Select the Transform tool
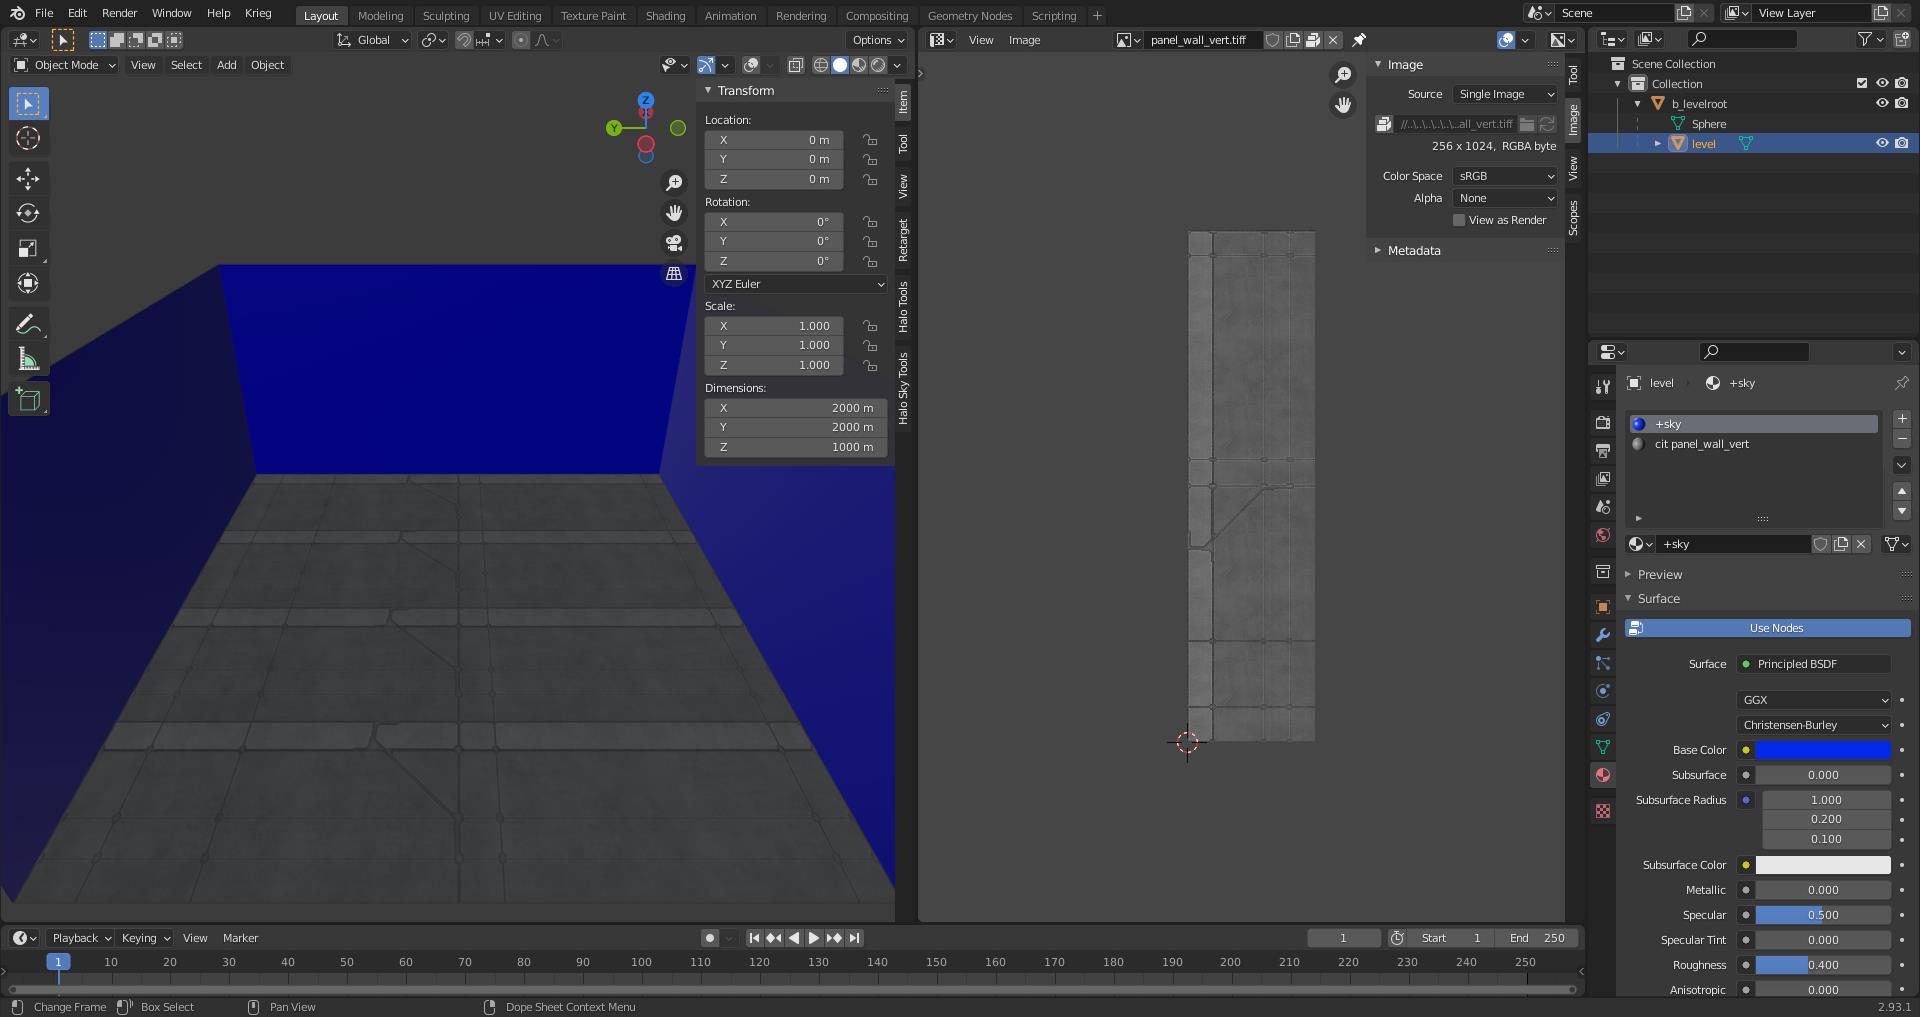This screenshot has width=1920, height=1017. click(28, 283)
